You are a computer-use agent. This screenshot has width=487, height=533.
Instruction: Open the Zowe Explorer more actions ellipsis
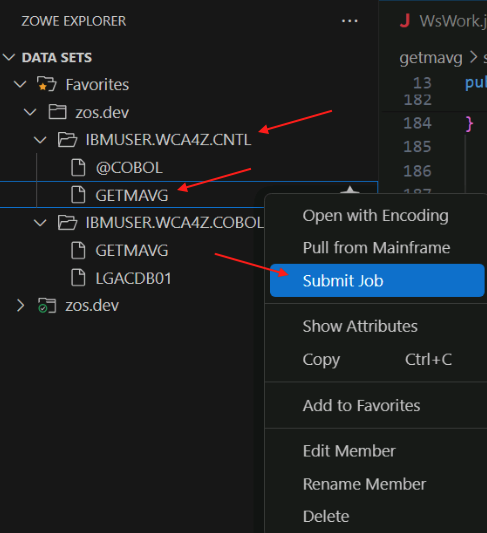pos(349,21)
